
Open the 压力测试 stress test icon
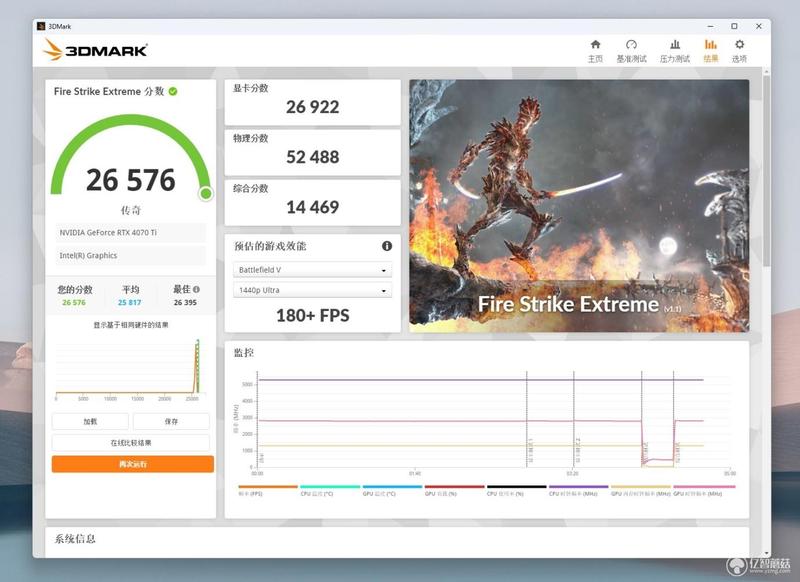point(674,51)
